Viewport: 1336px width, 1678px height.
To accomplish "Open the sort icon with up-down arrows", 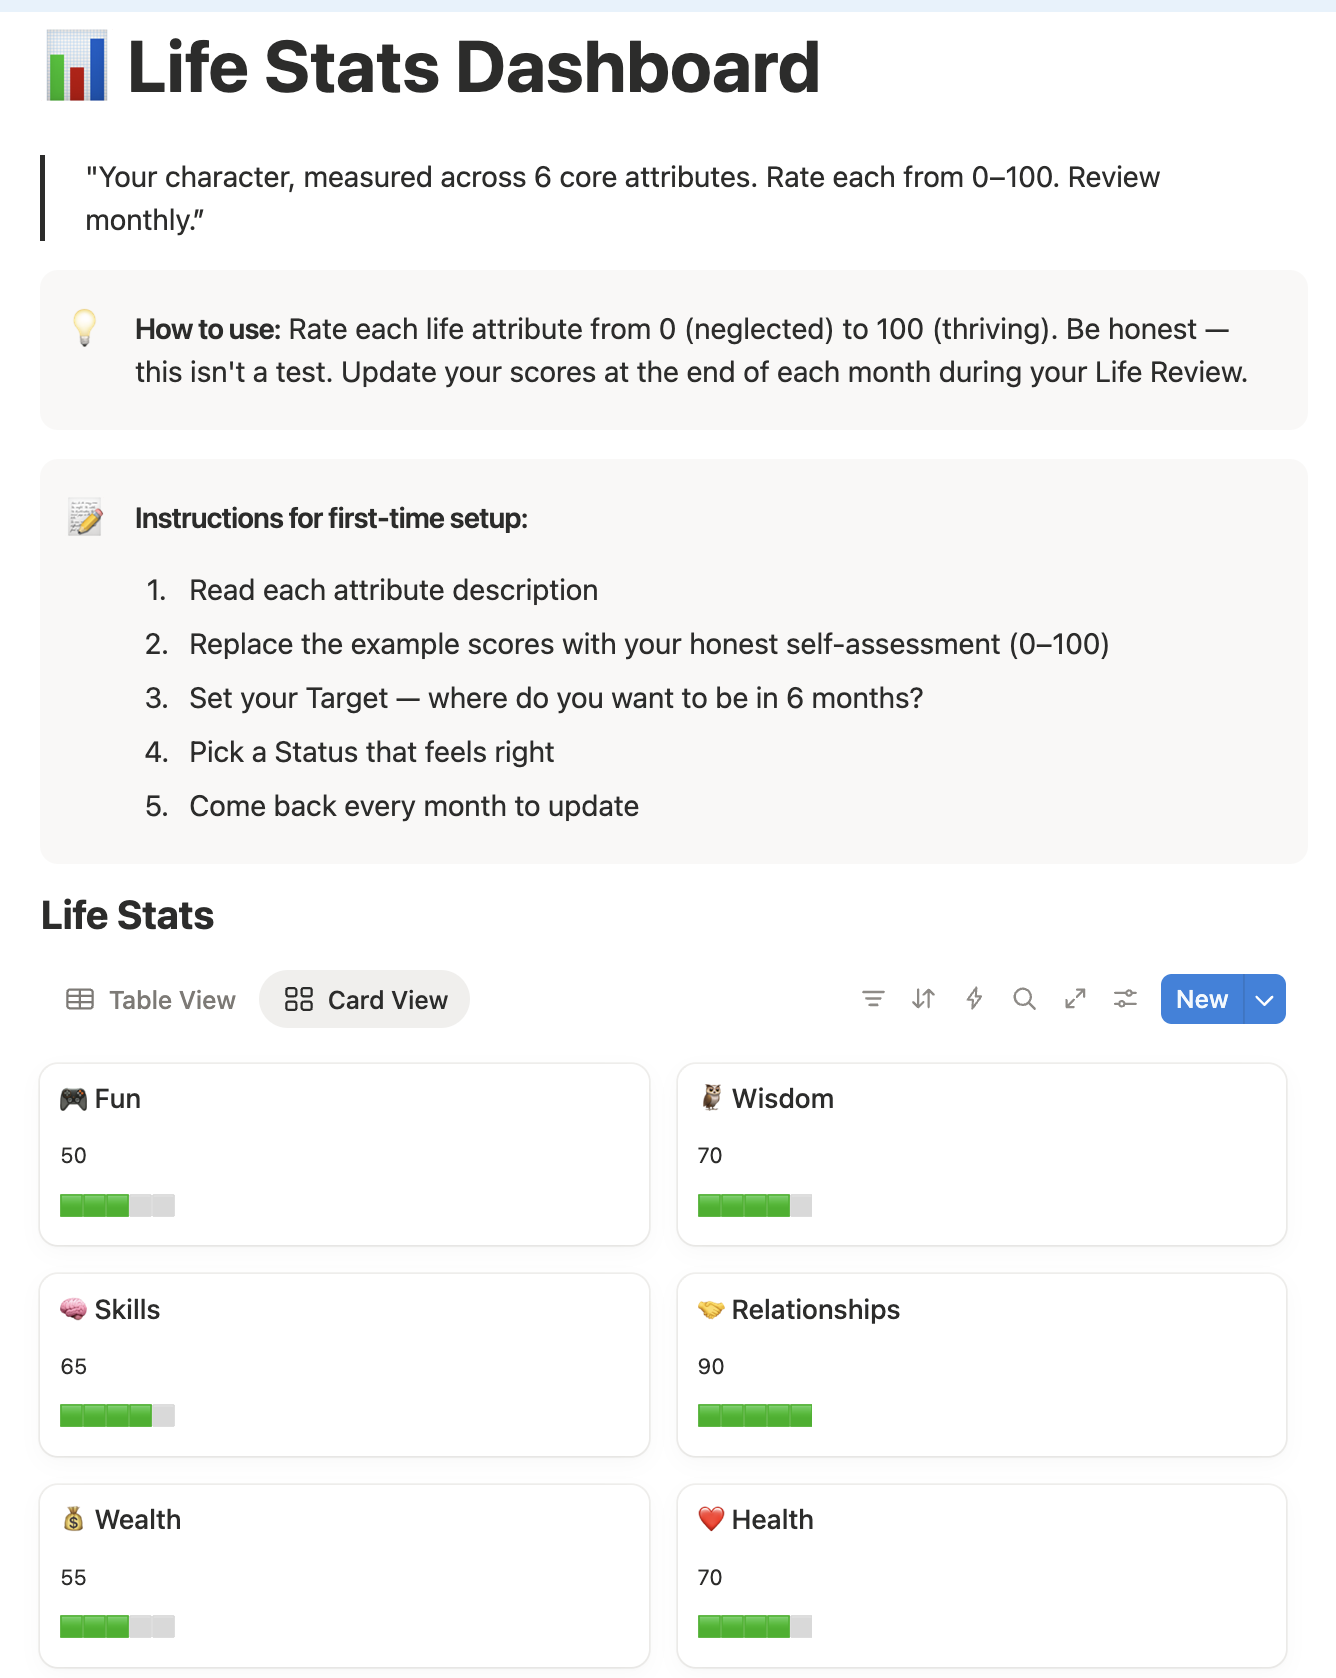I will 924,998.
